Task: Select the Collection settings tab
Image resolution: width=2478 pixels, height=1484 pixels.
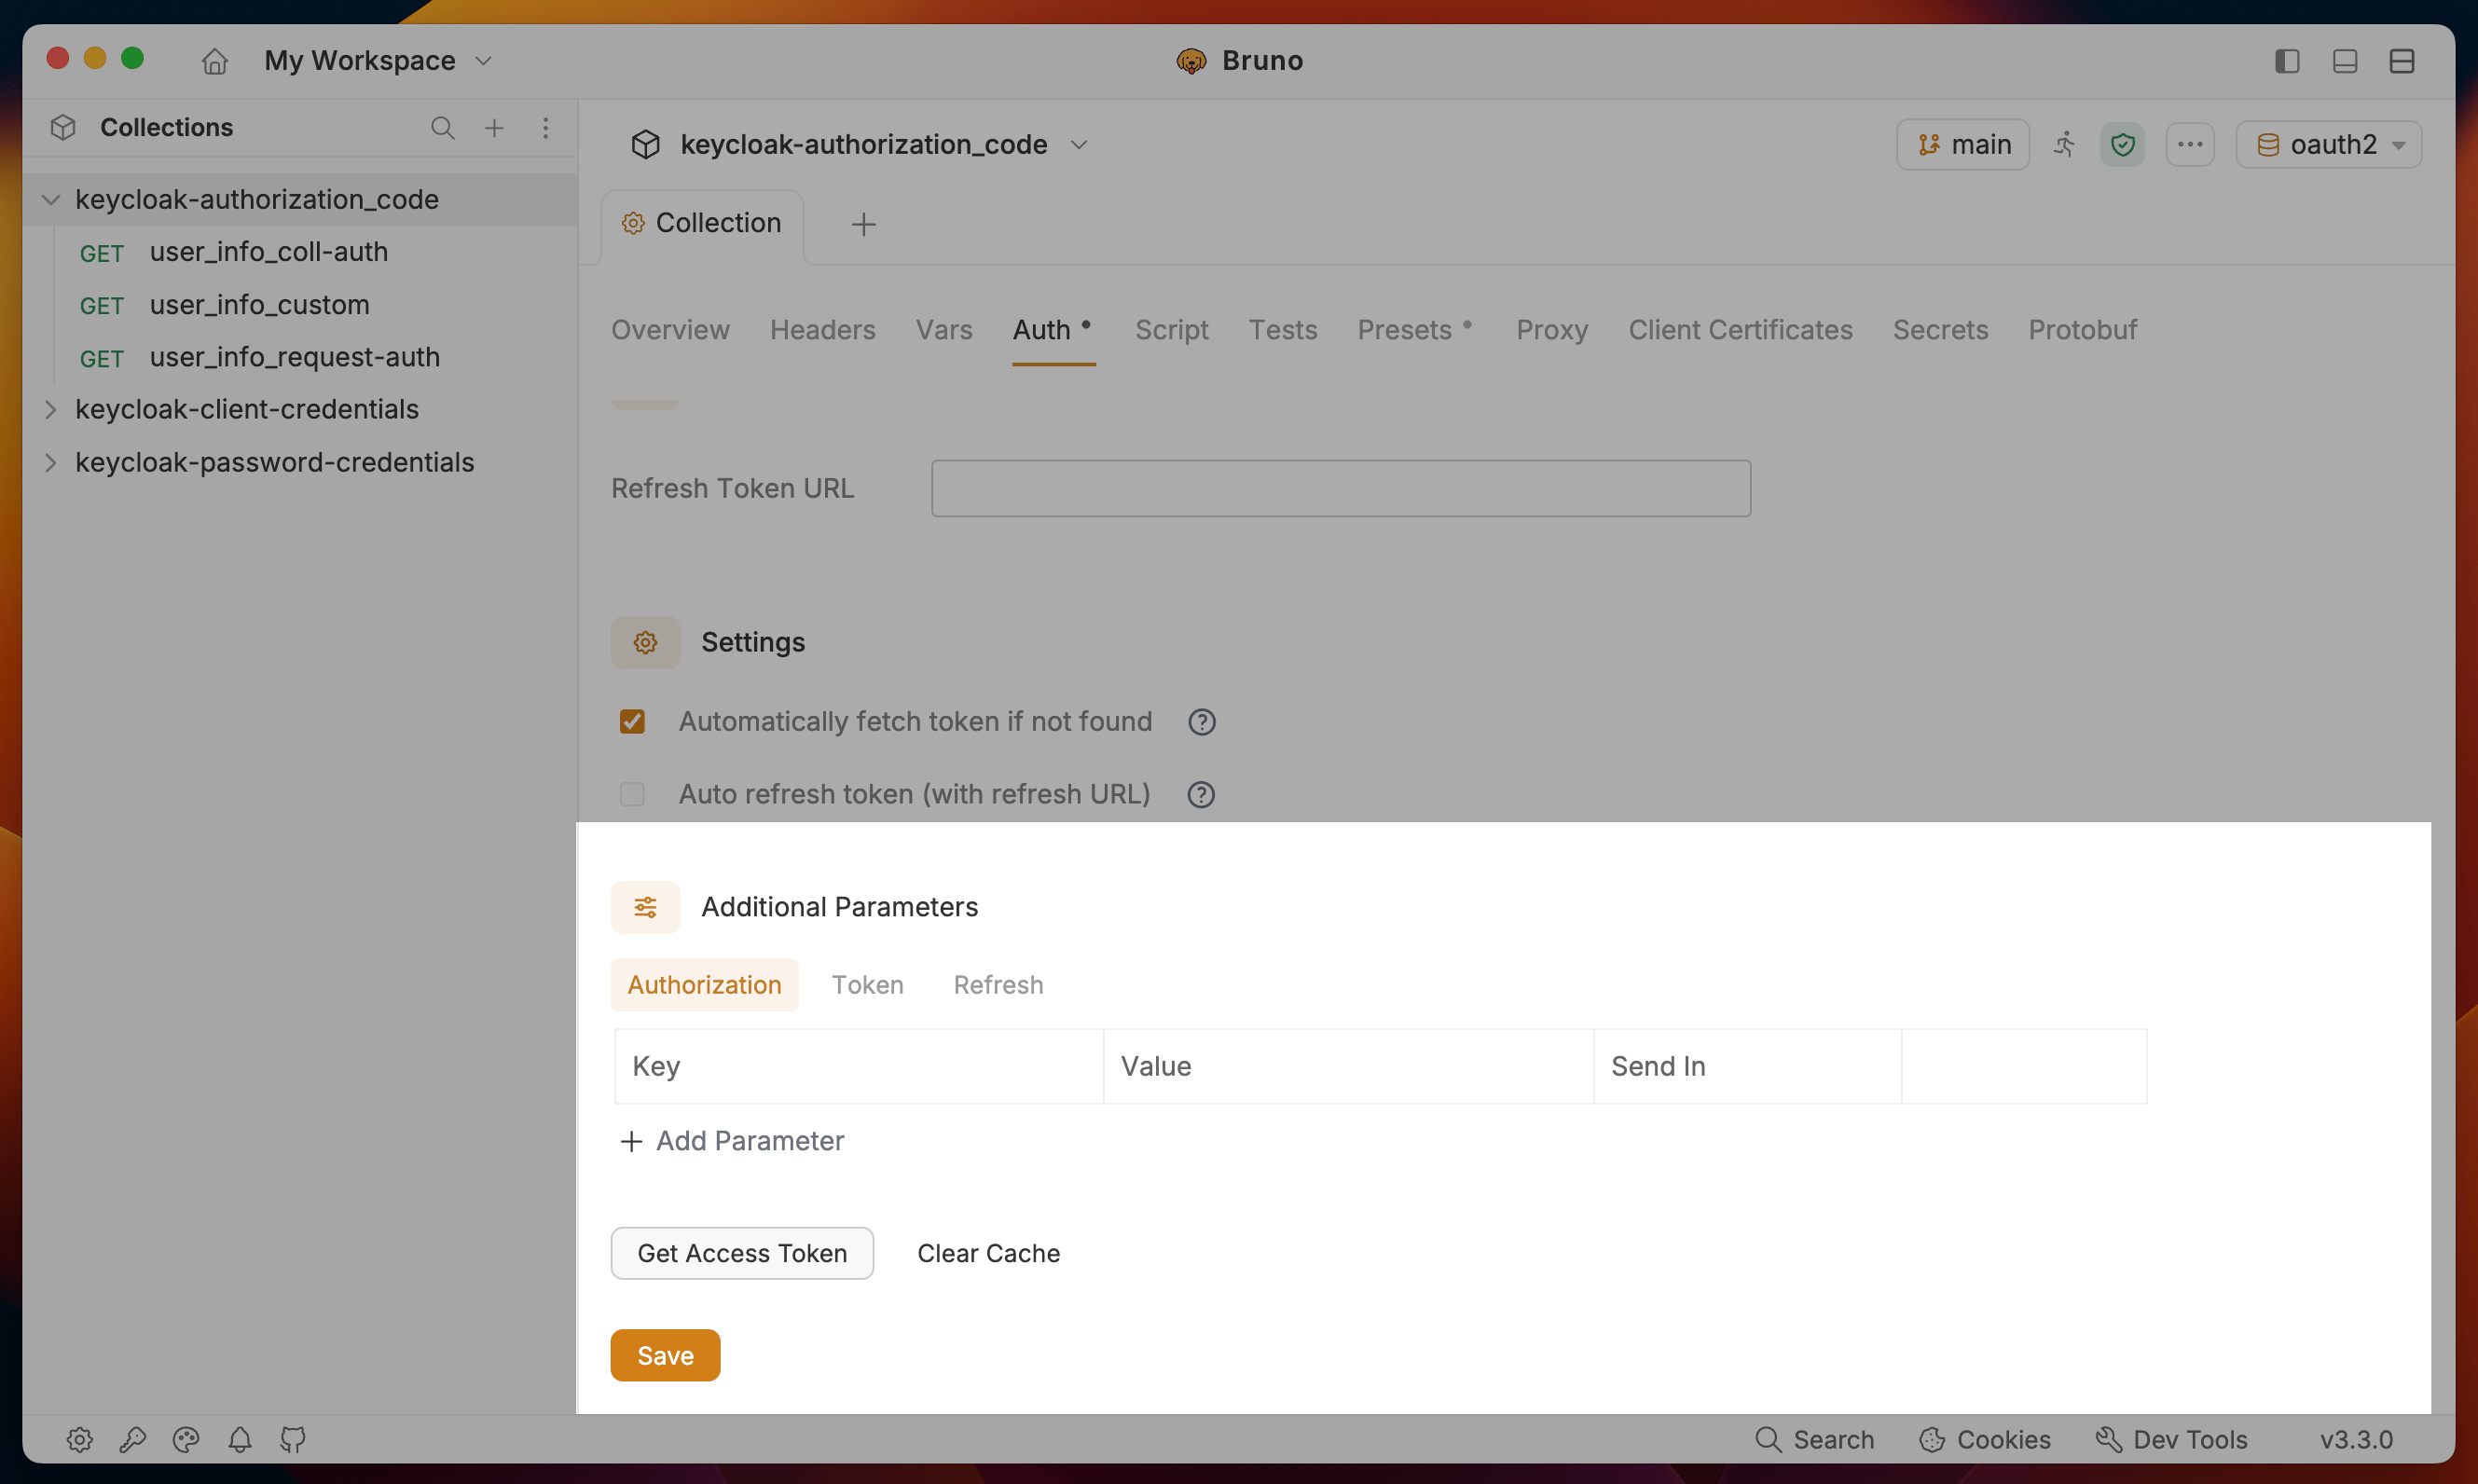Action: (702, 224)
